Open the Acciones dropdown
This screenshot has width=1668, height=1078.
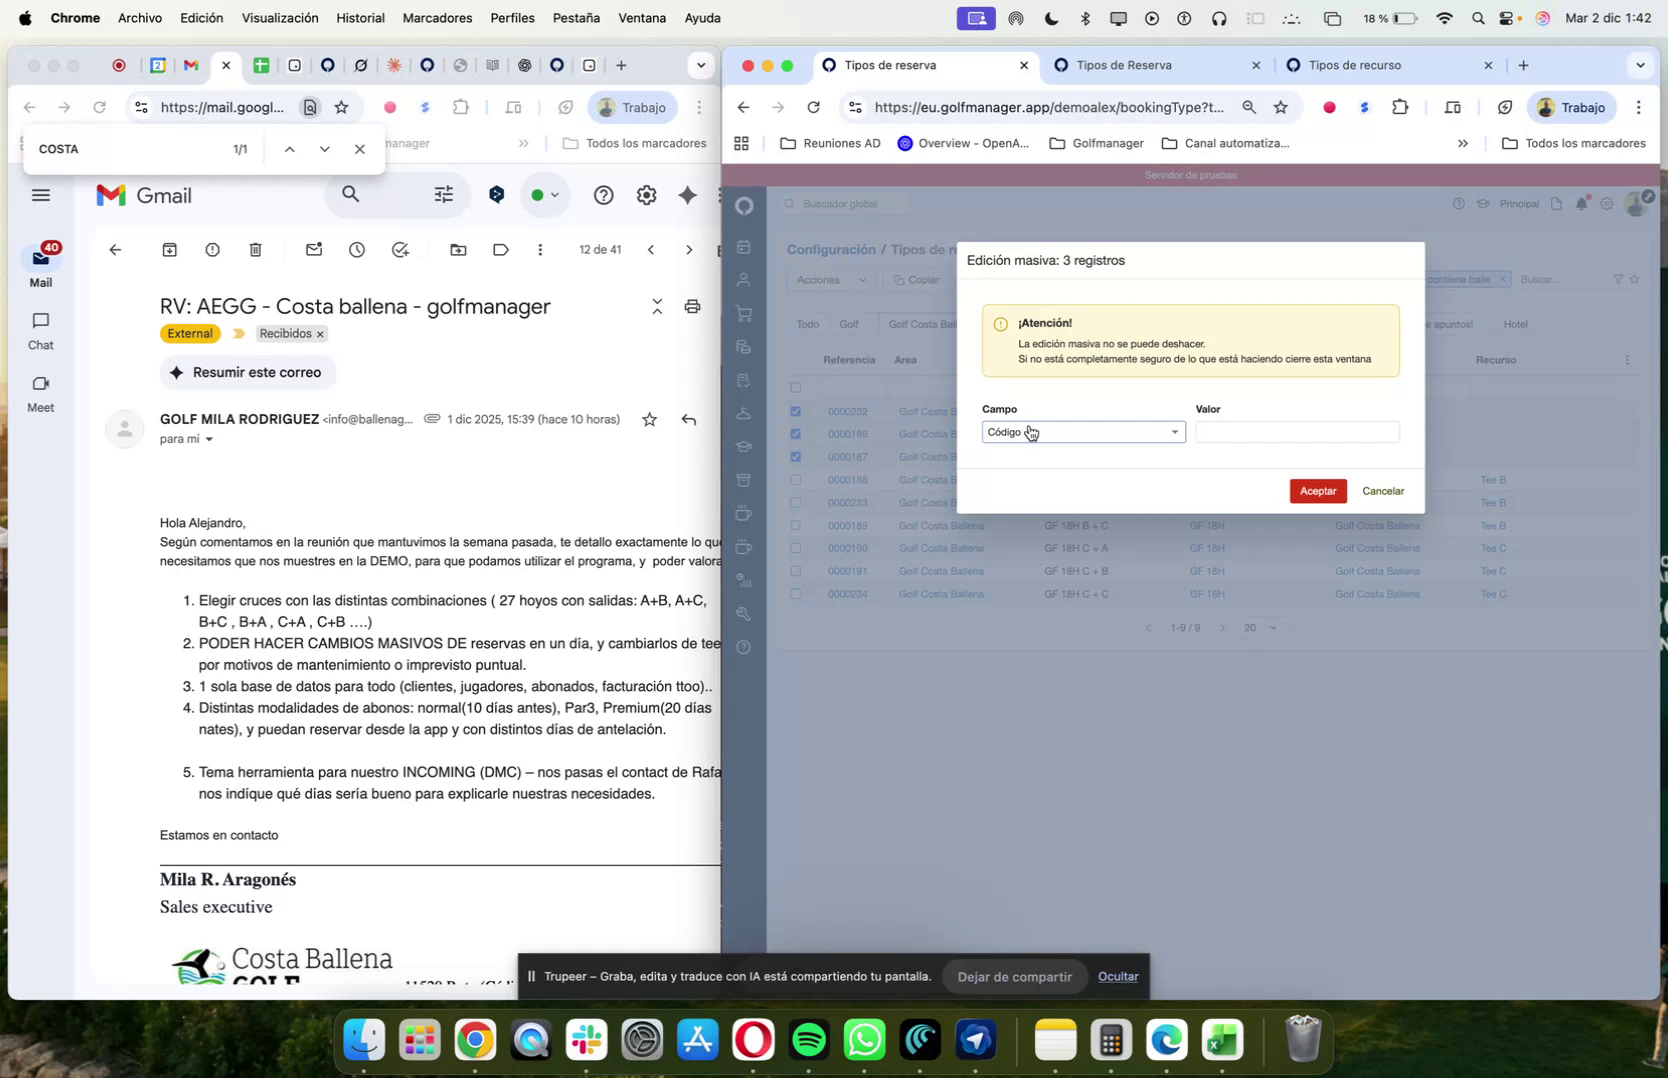pyautogui.click(x=828, y=280)
